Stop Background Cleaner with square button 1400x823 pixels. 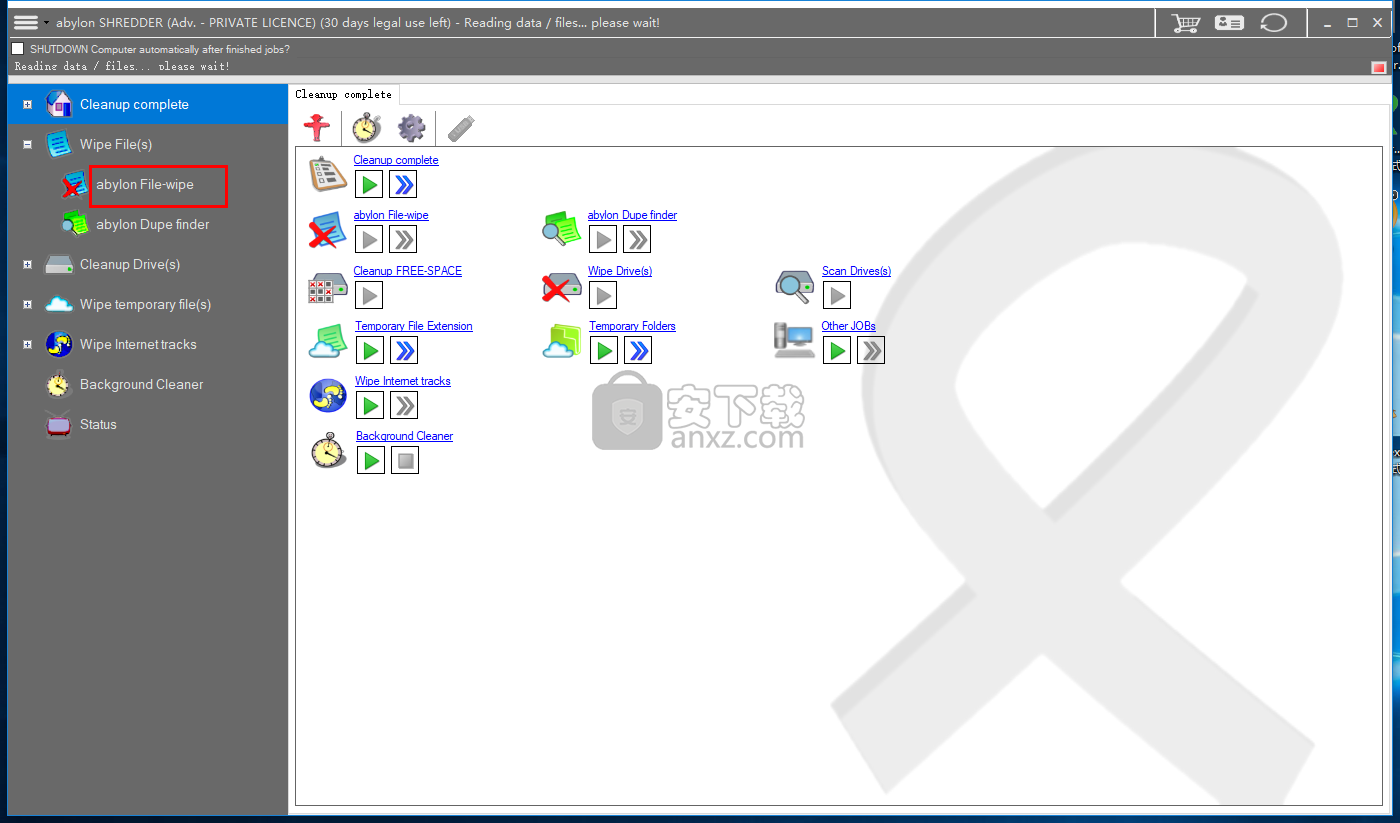[x=405, y=460]
